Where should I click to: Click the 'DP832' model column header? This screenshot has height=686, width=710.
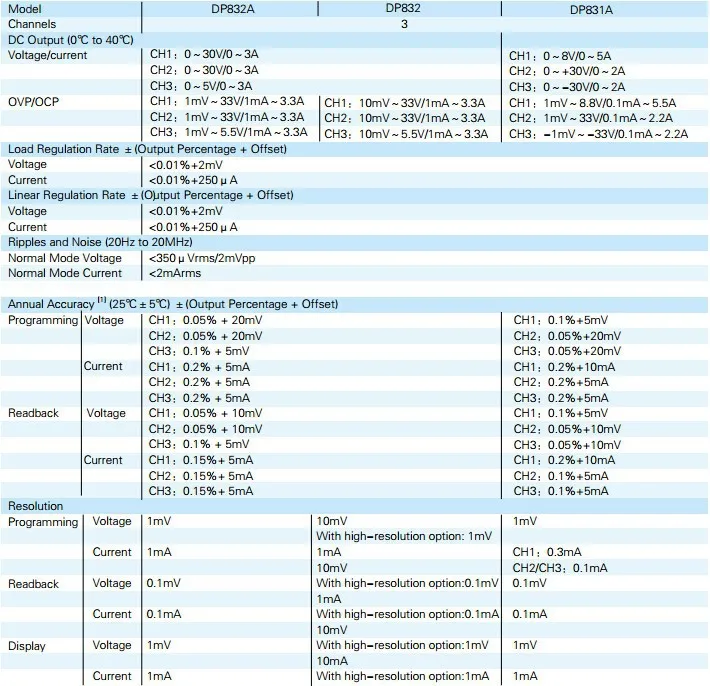coord(403,8)
